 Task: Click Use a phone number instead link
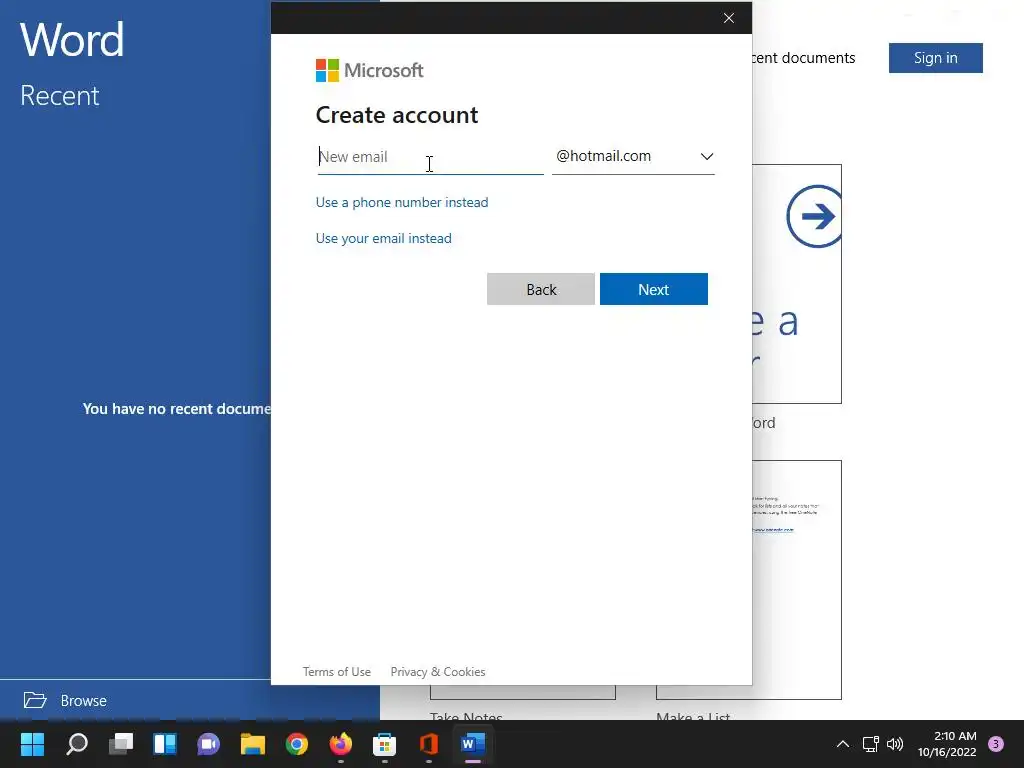pyautogui.click(x=402, y=202)
